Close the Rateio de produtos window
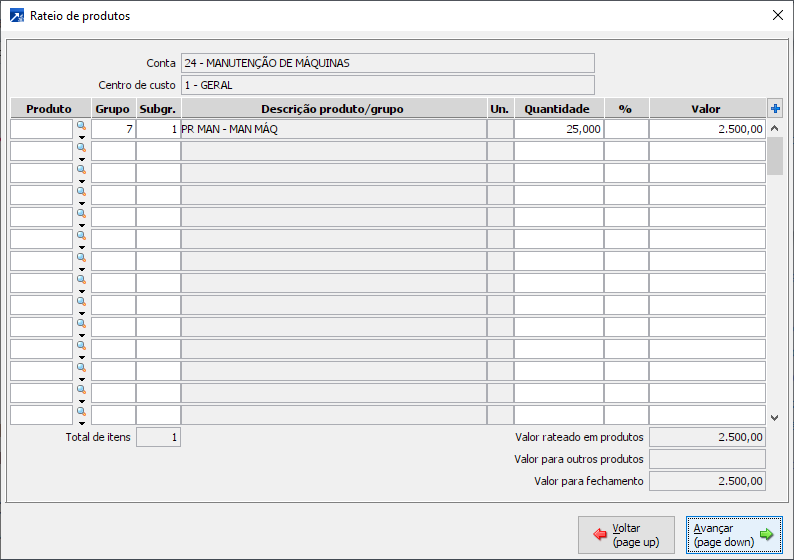Screen dimensions: 794x560 point(778,15)
